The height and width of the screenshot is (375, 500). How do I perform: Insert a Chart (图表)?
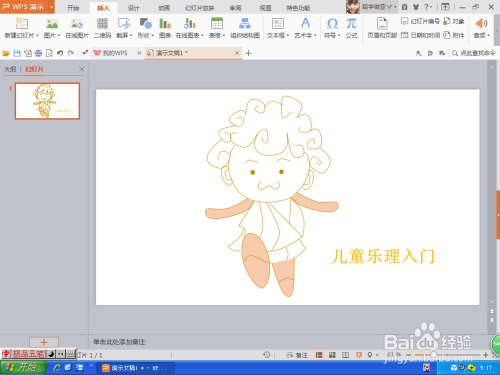[x=165, y=28]
